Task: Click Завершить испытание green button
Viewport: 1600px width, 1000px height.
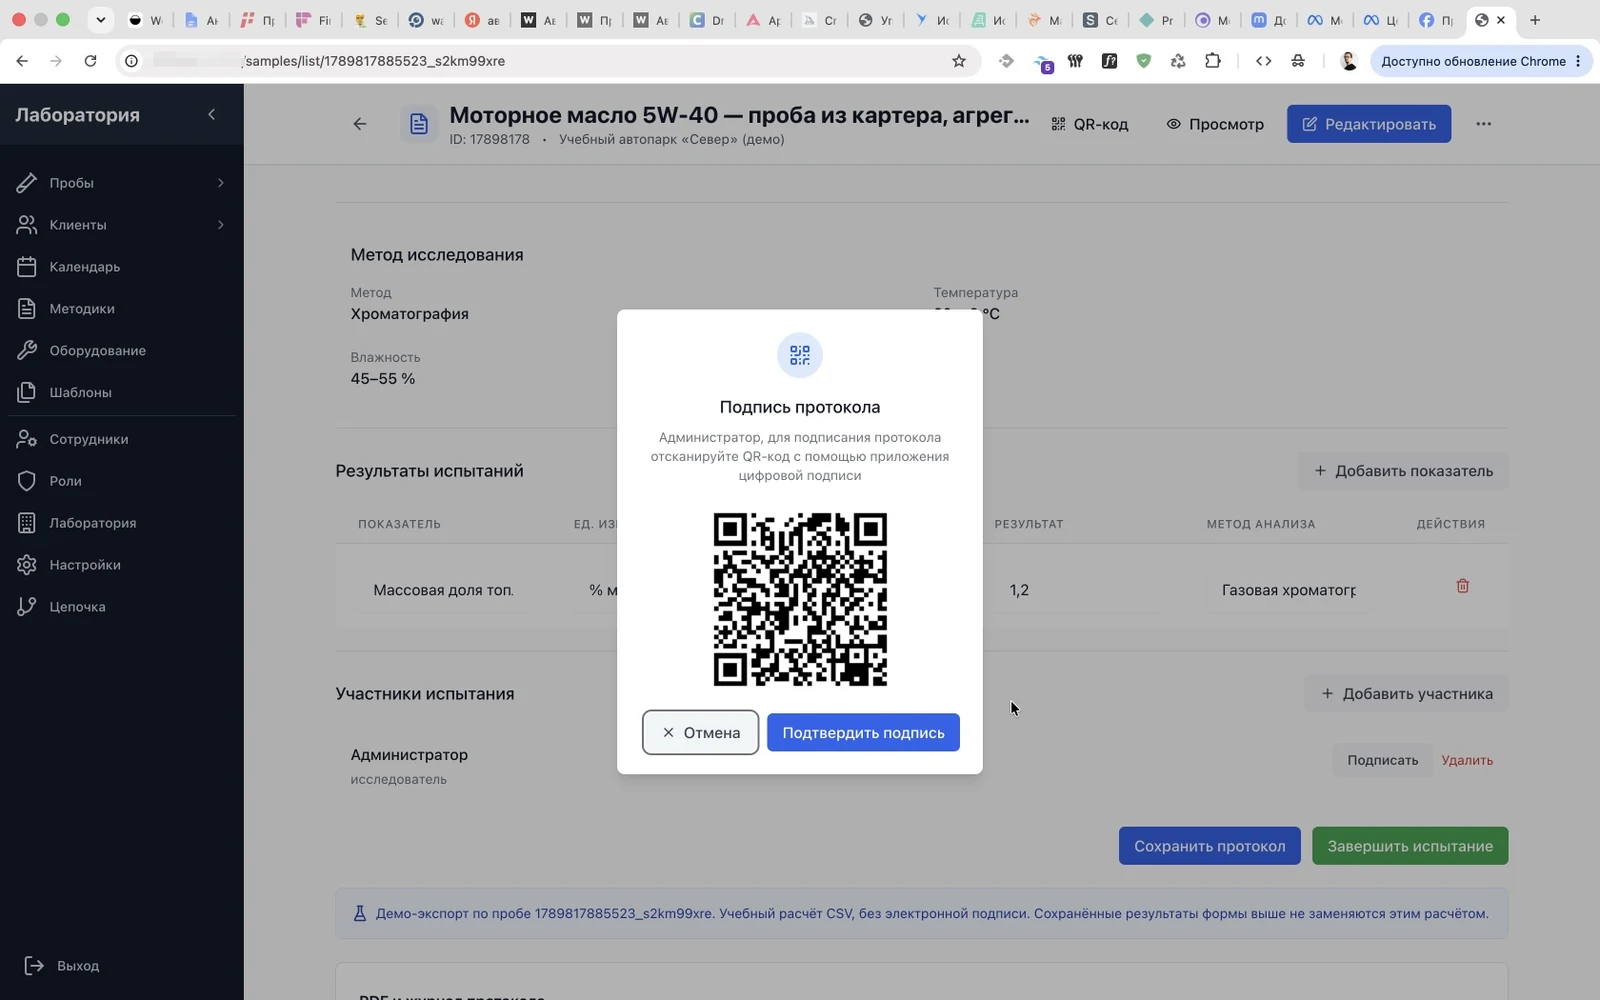Action: pos(1410,846)
